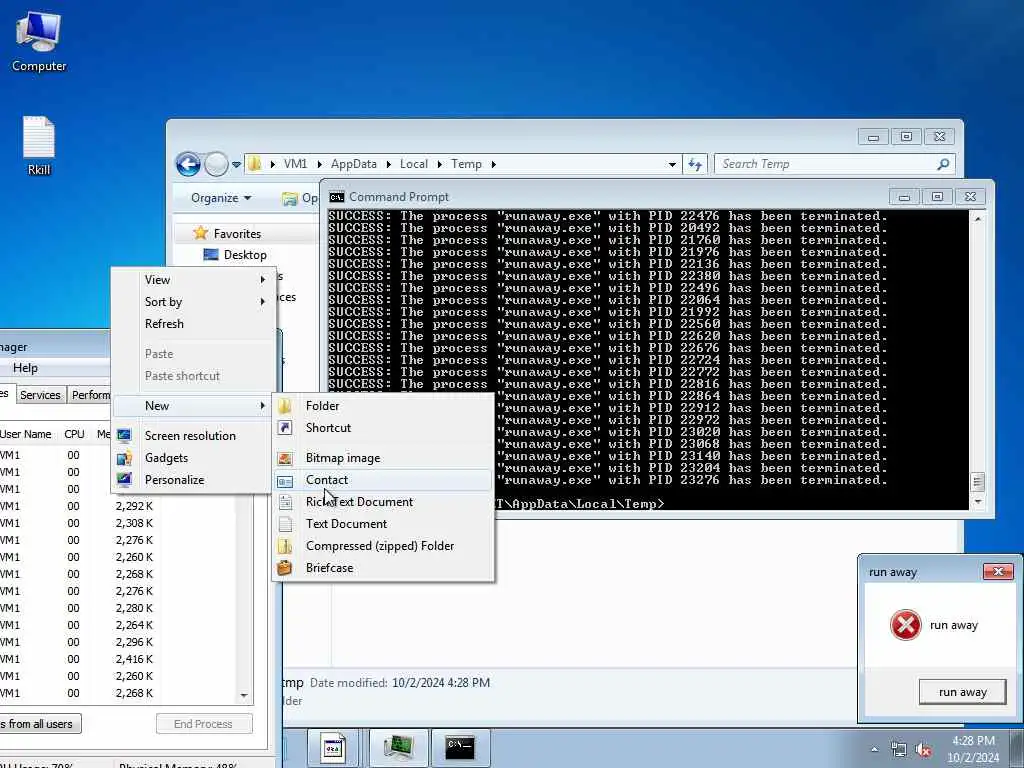This screenshot has height=768, width=1024.
Task: Select VM1 in the address breadcrumb
Action: [x=295, y=164]
